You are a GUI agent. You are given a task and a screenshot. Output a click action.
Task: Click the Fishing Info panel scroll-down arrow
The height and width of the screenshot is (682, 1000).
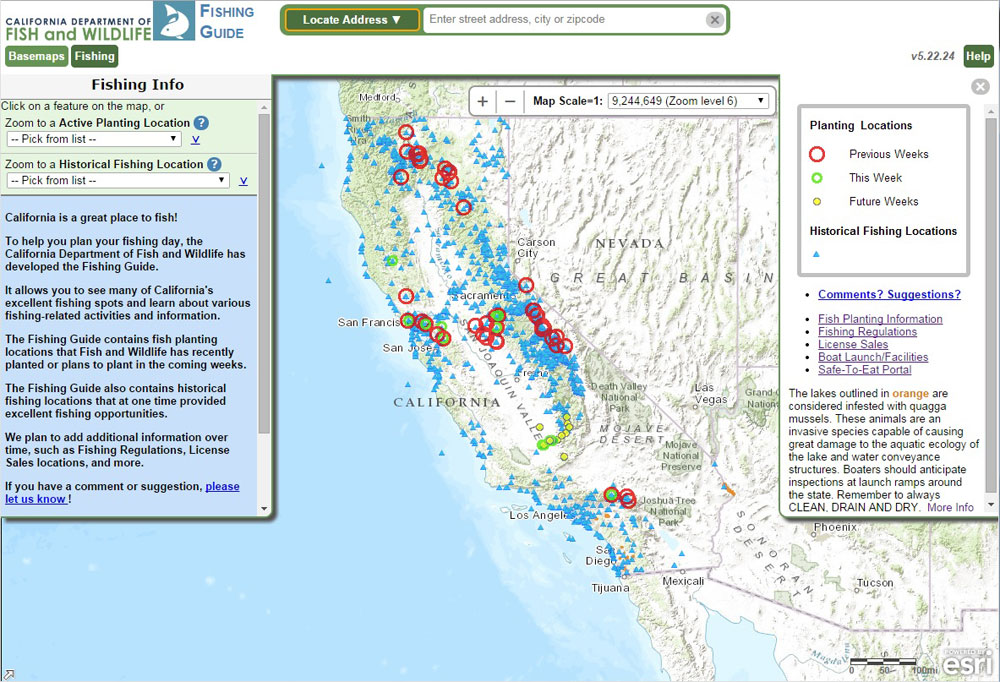pos(264,508)
